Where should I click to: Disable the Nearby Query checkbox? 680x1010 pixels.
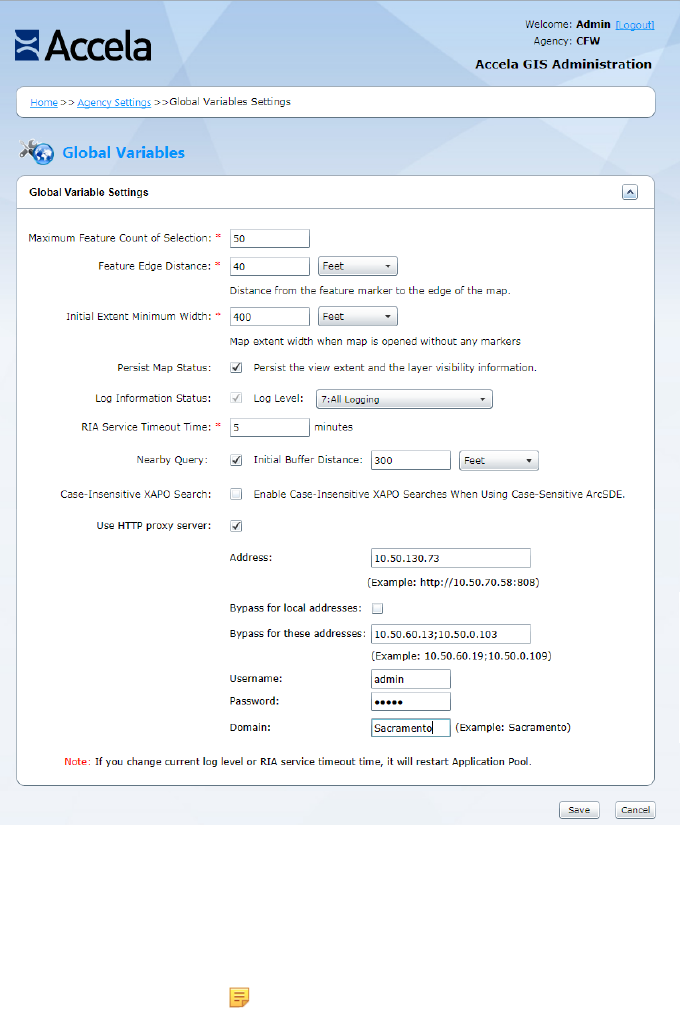236,461
